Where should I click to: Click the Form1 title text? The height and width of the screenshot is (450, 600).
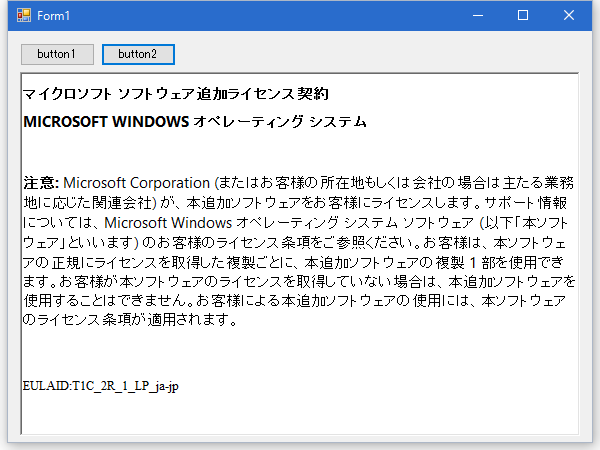54,16
